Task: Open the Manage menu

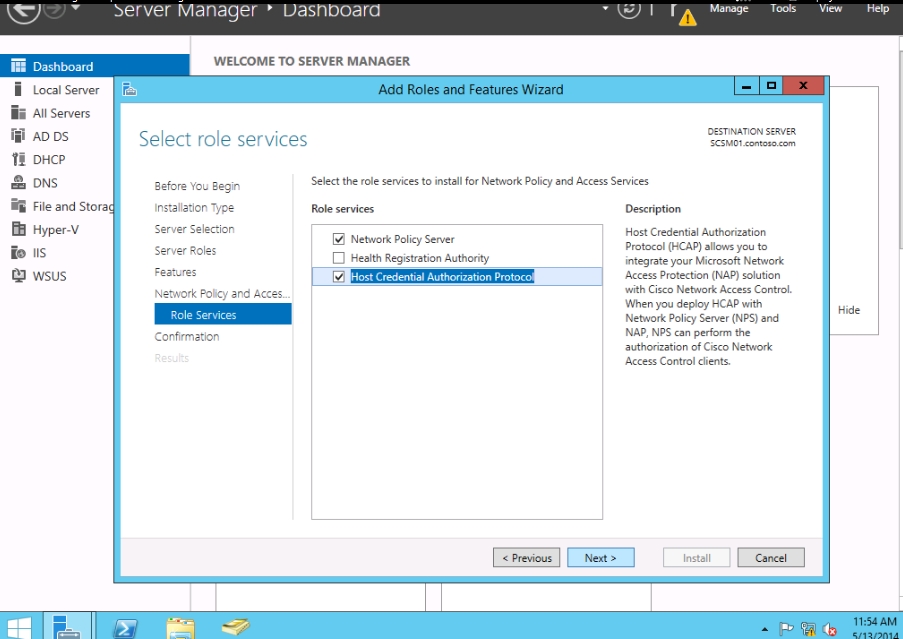Action: coord(728,9)
